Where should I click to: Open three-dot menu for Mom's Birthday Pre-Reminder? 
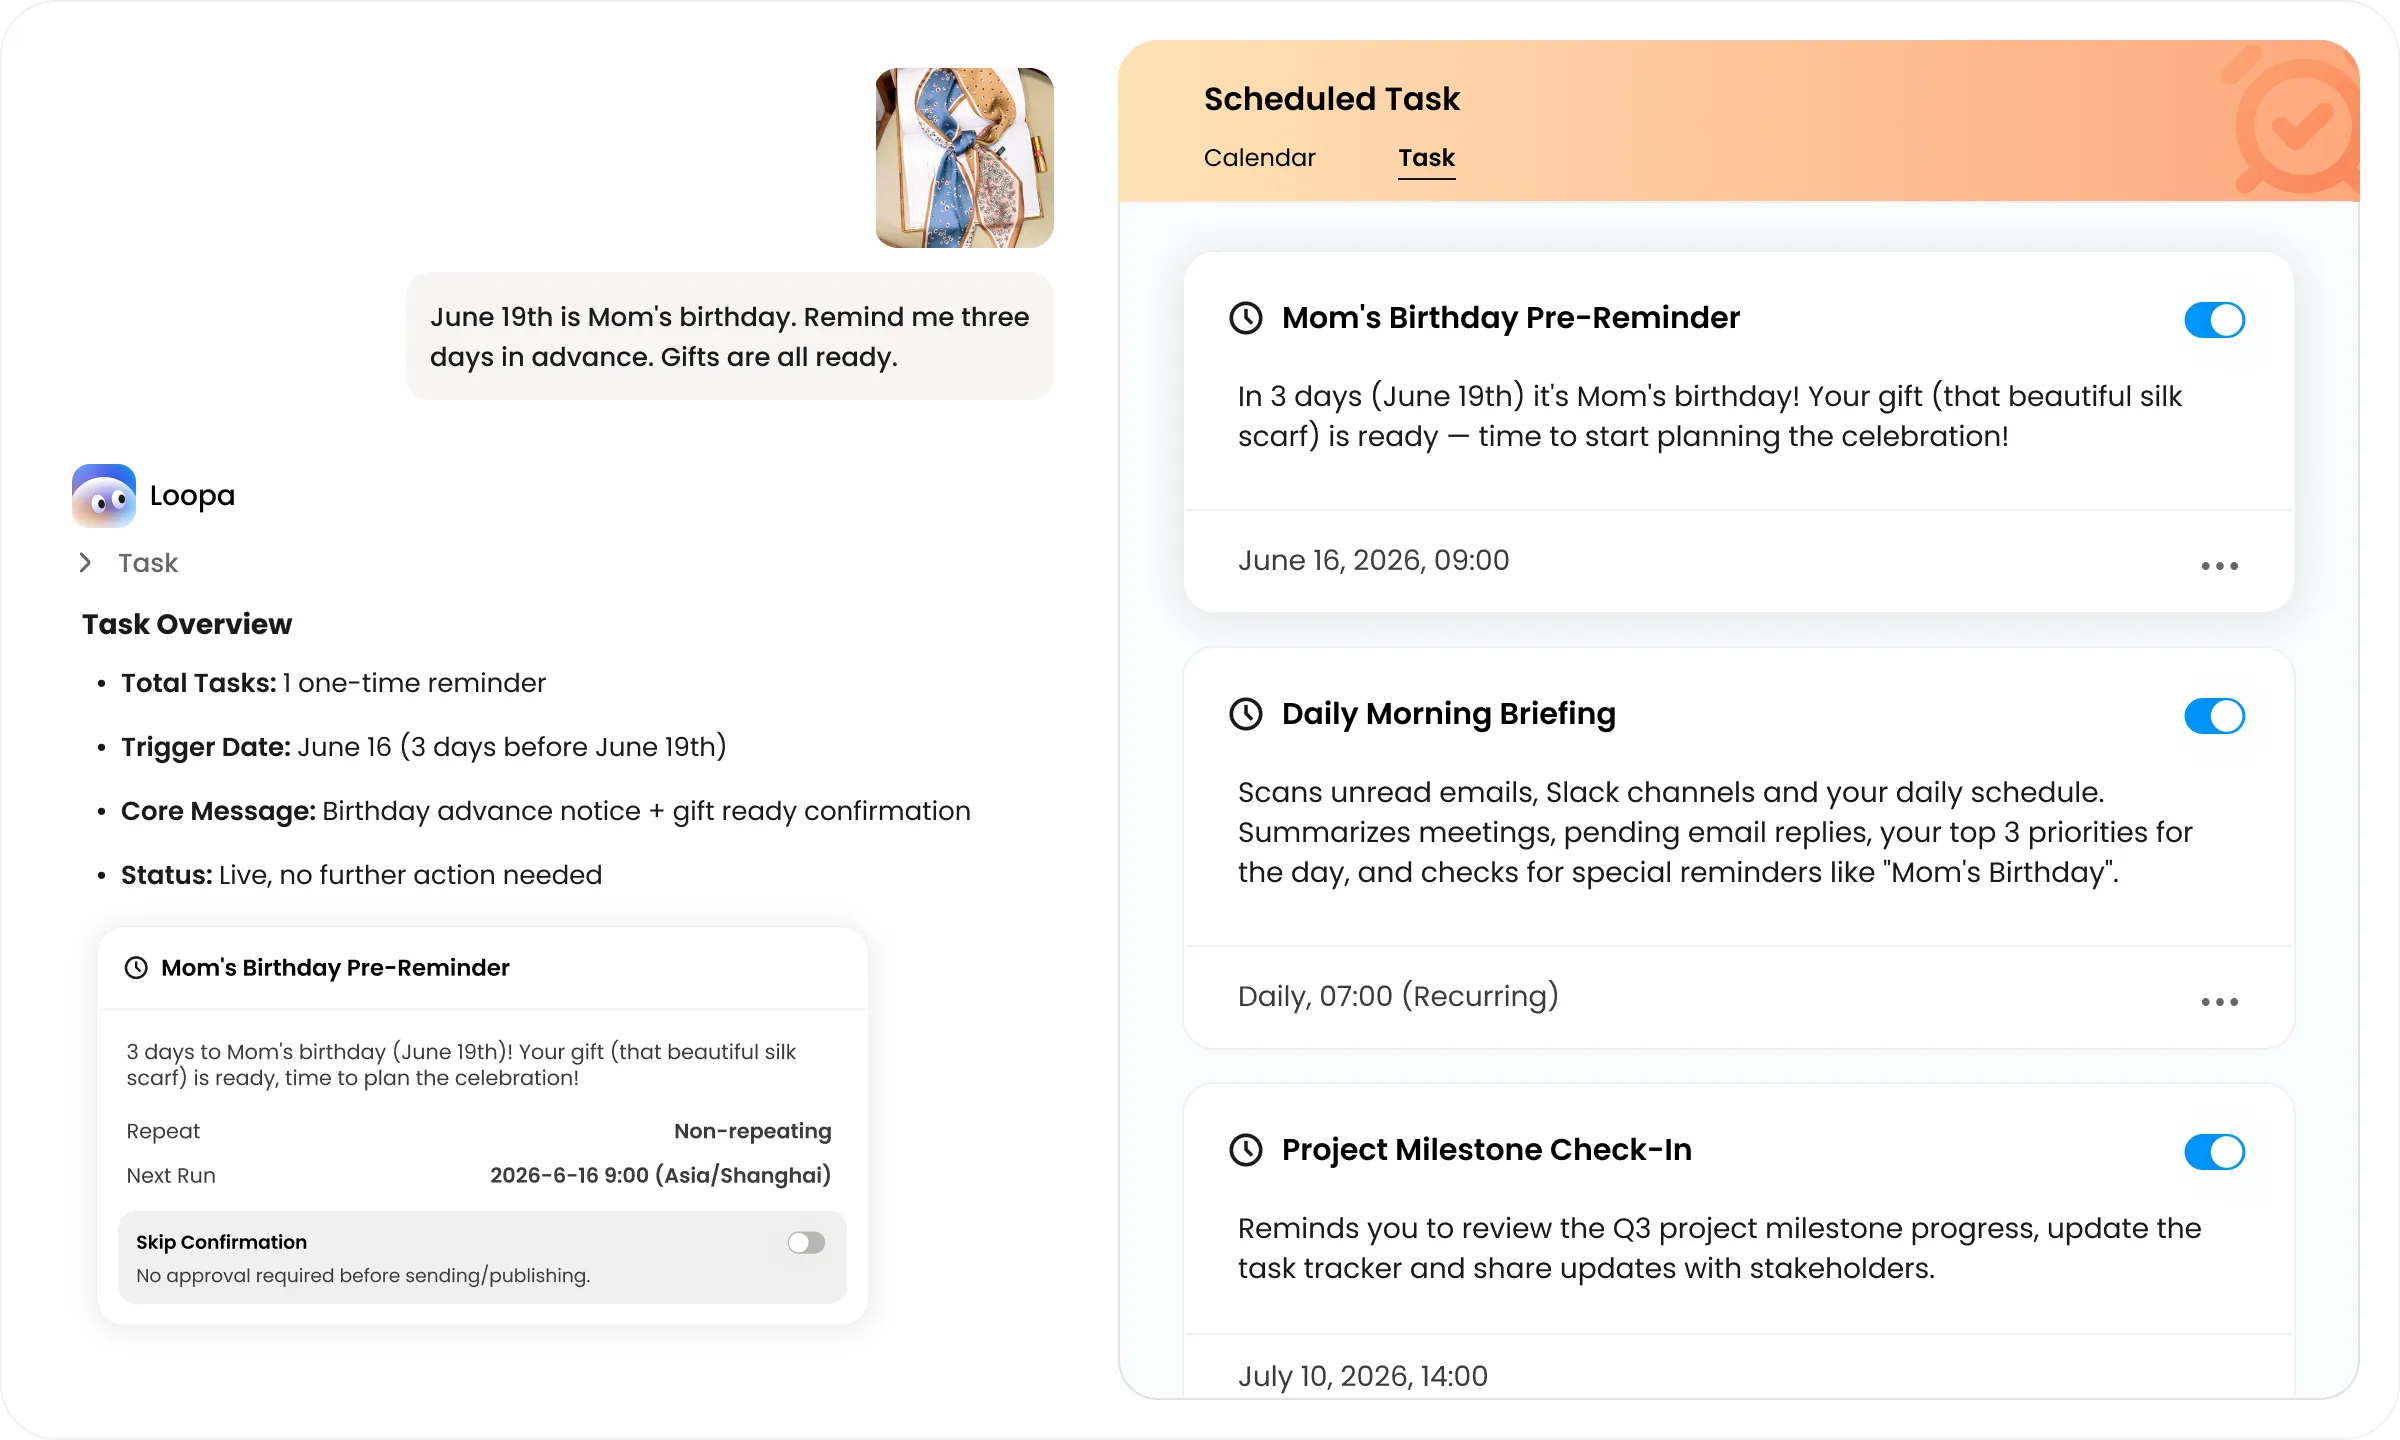point(2220,566)
